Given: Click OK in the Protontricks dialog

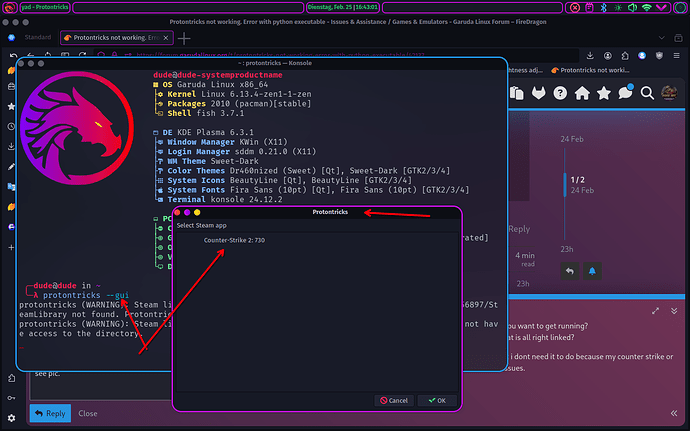Looking at the screenshot, I should (x=437, y=400).
